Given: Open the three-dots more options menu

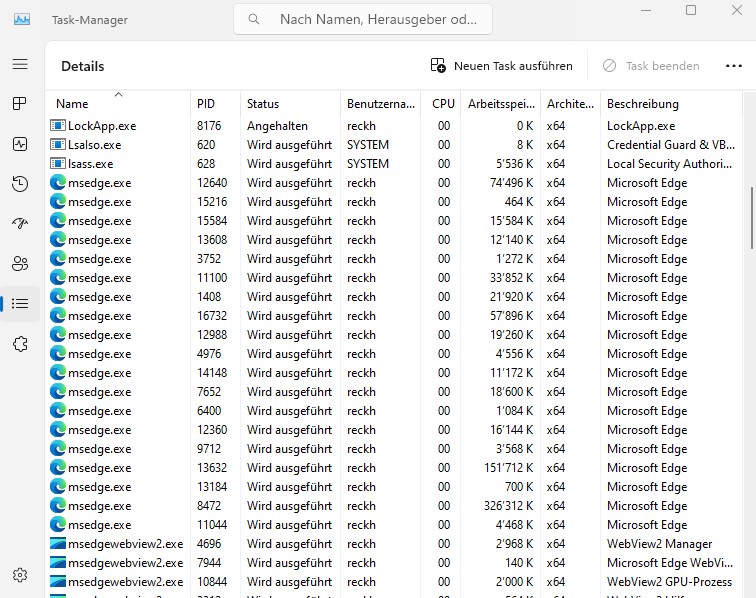Looking at the screenshot, I should tap(734, 66).
